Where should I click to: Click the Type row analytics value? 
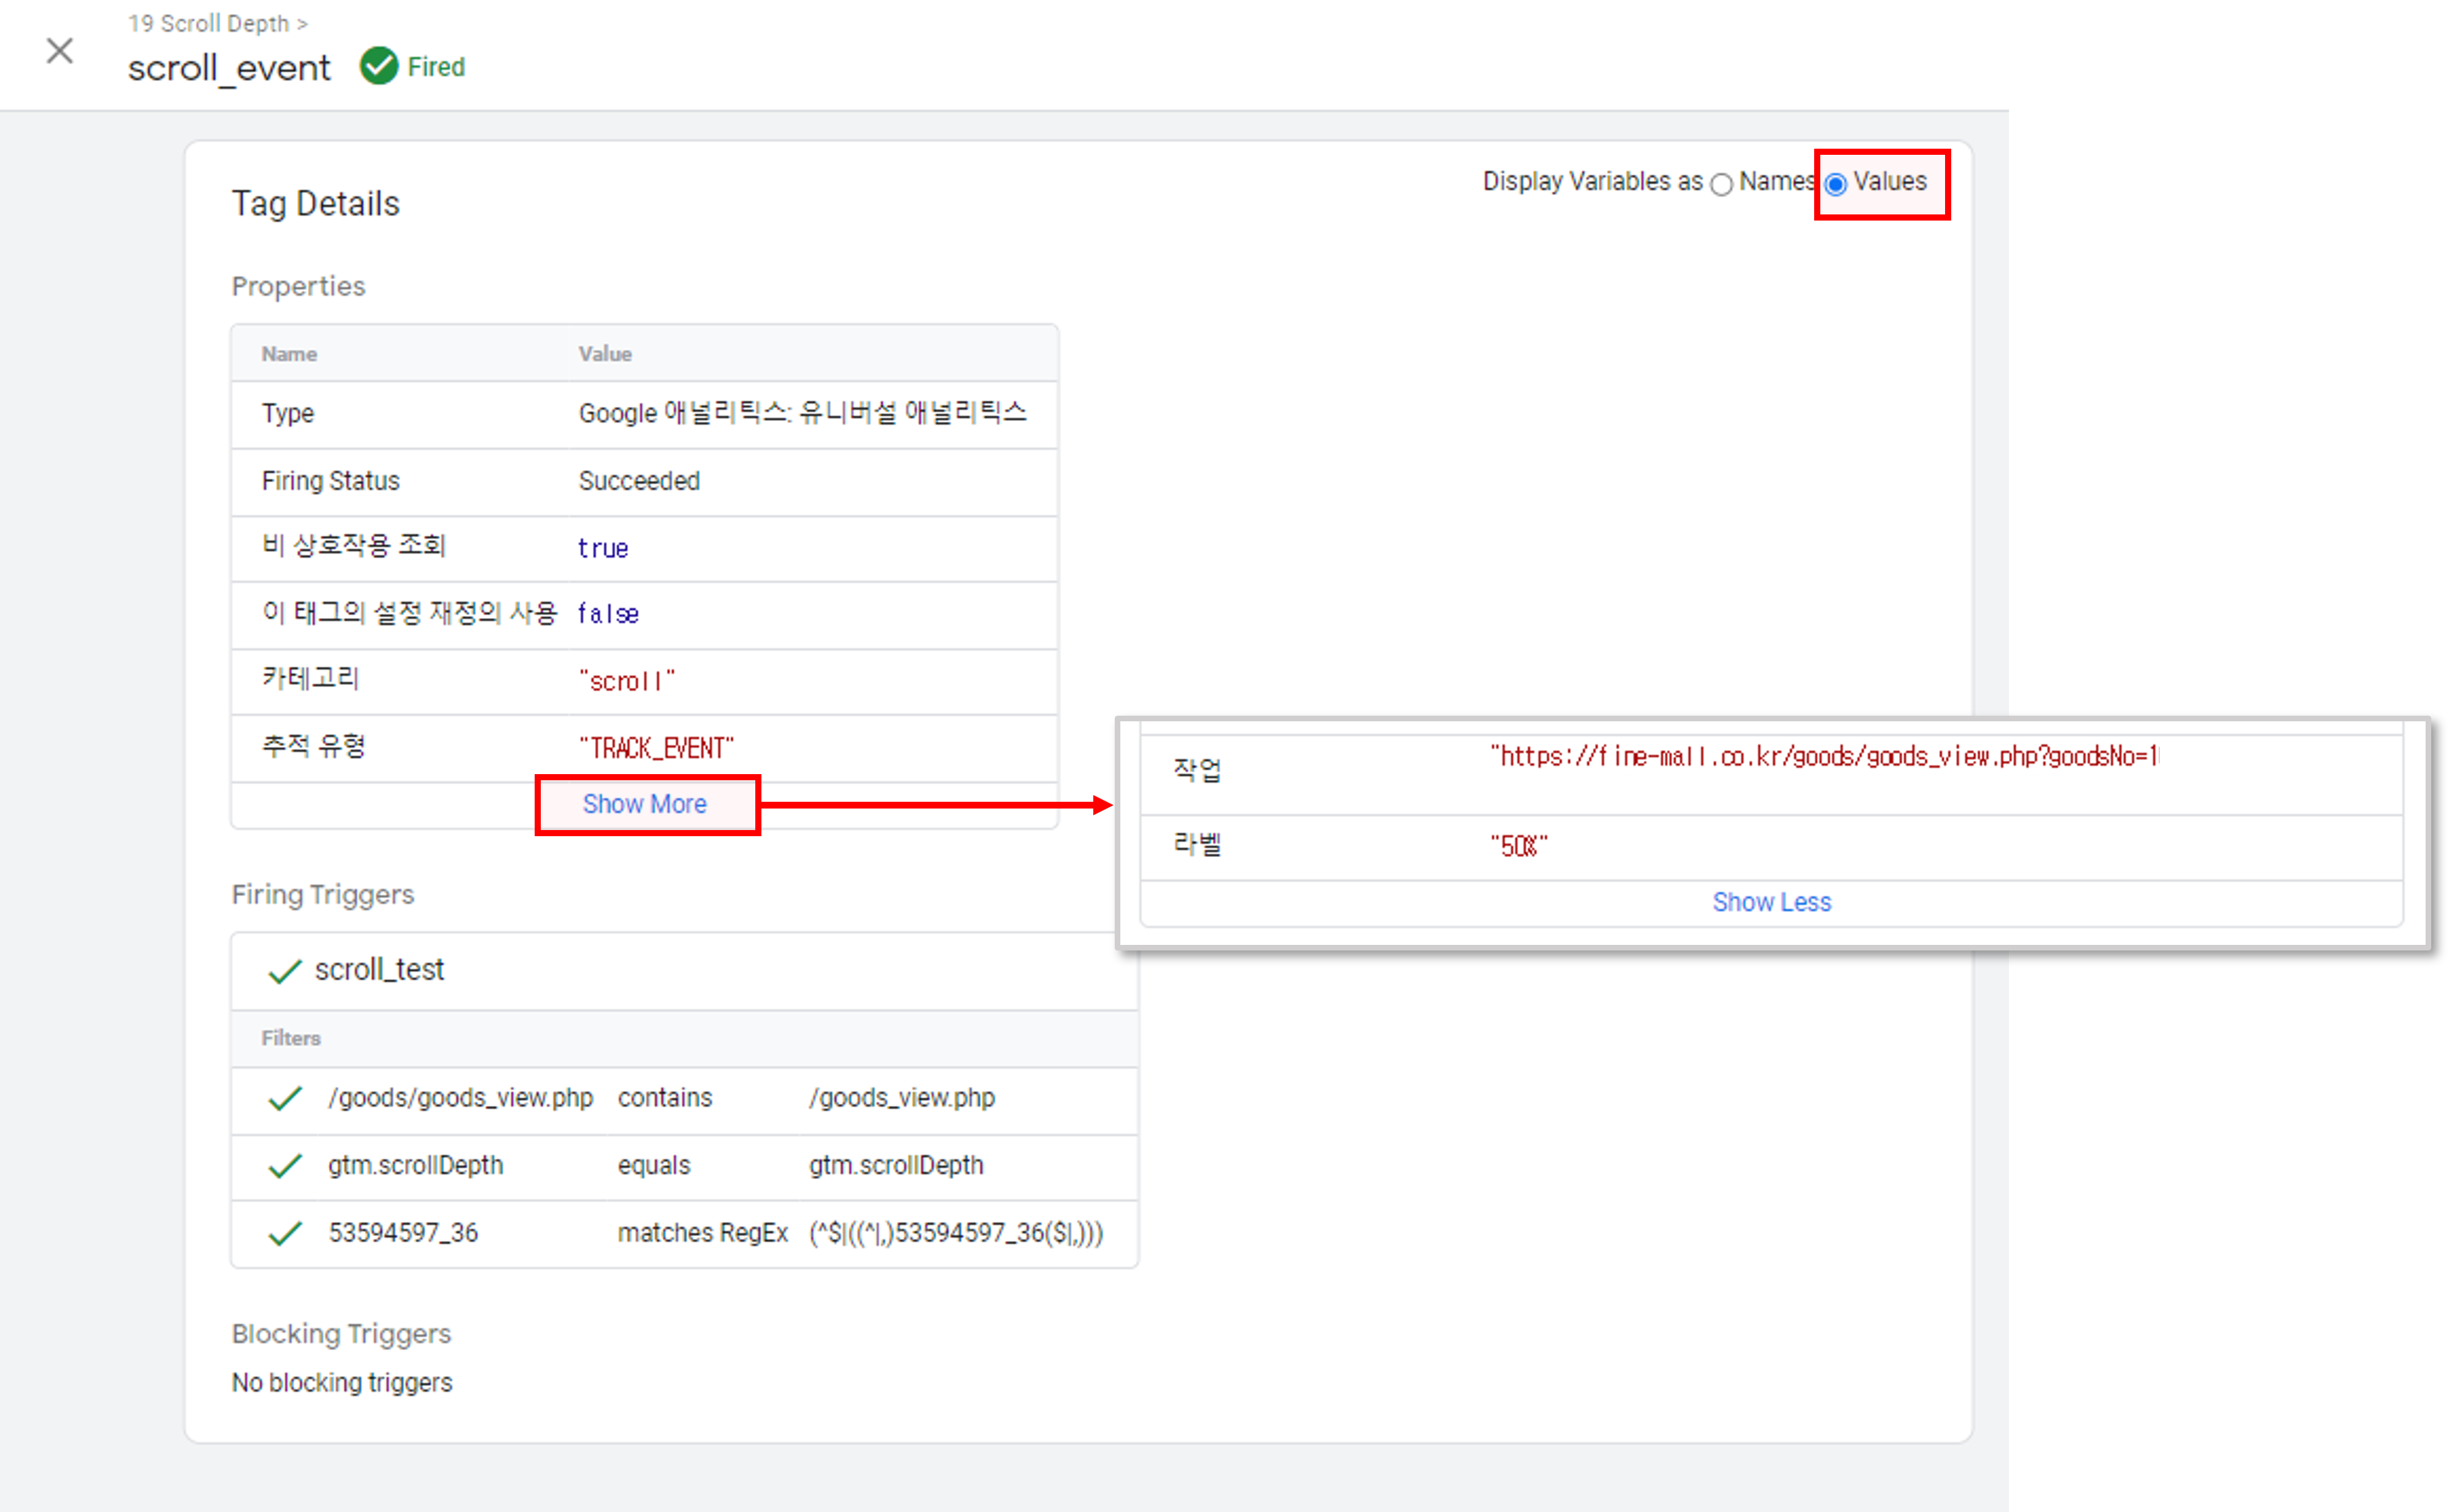(802, 413)
